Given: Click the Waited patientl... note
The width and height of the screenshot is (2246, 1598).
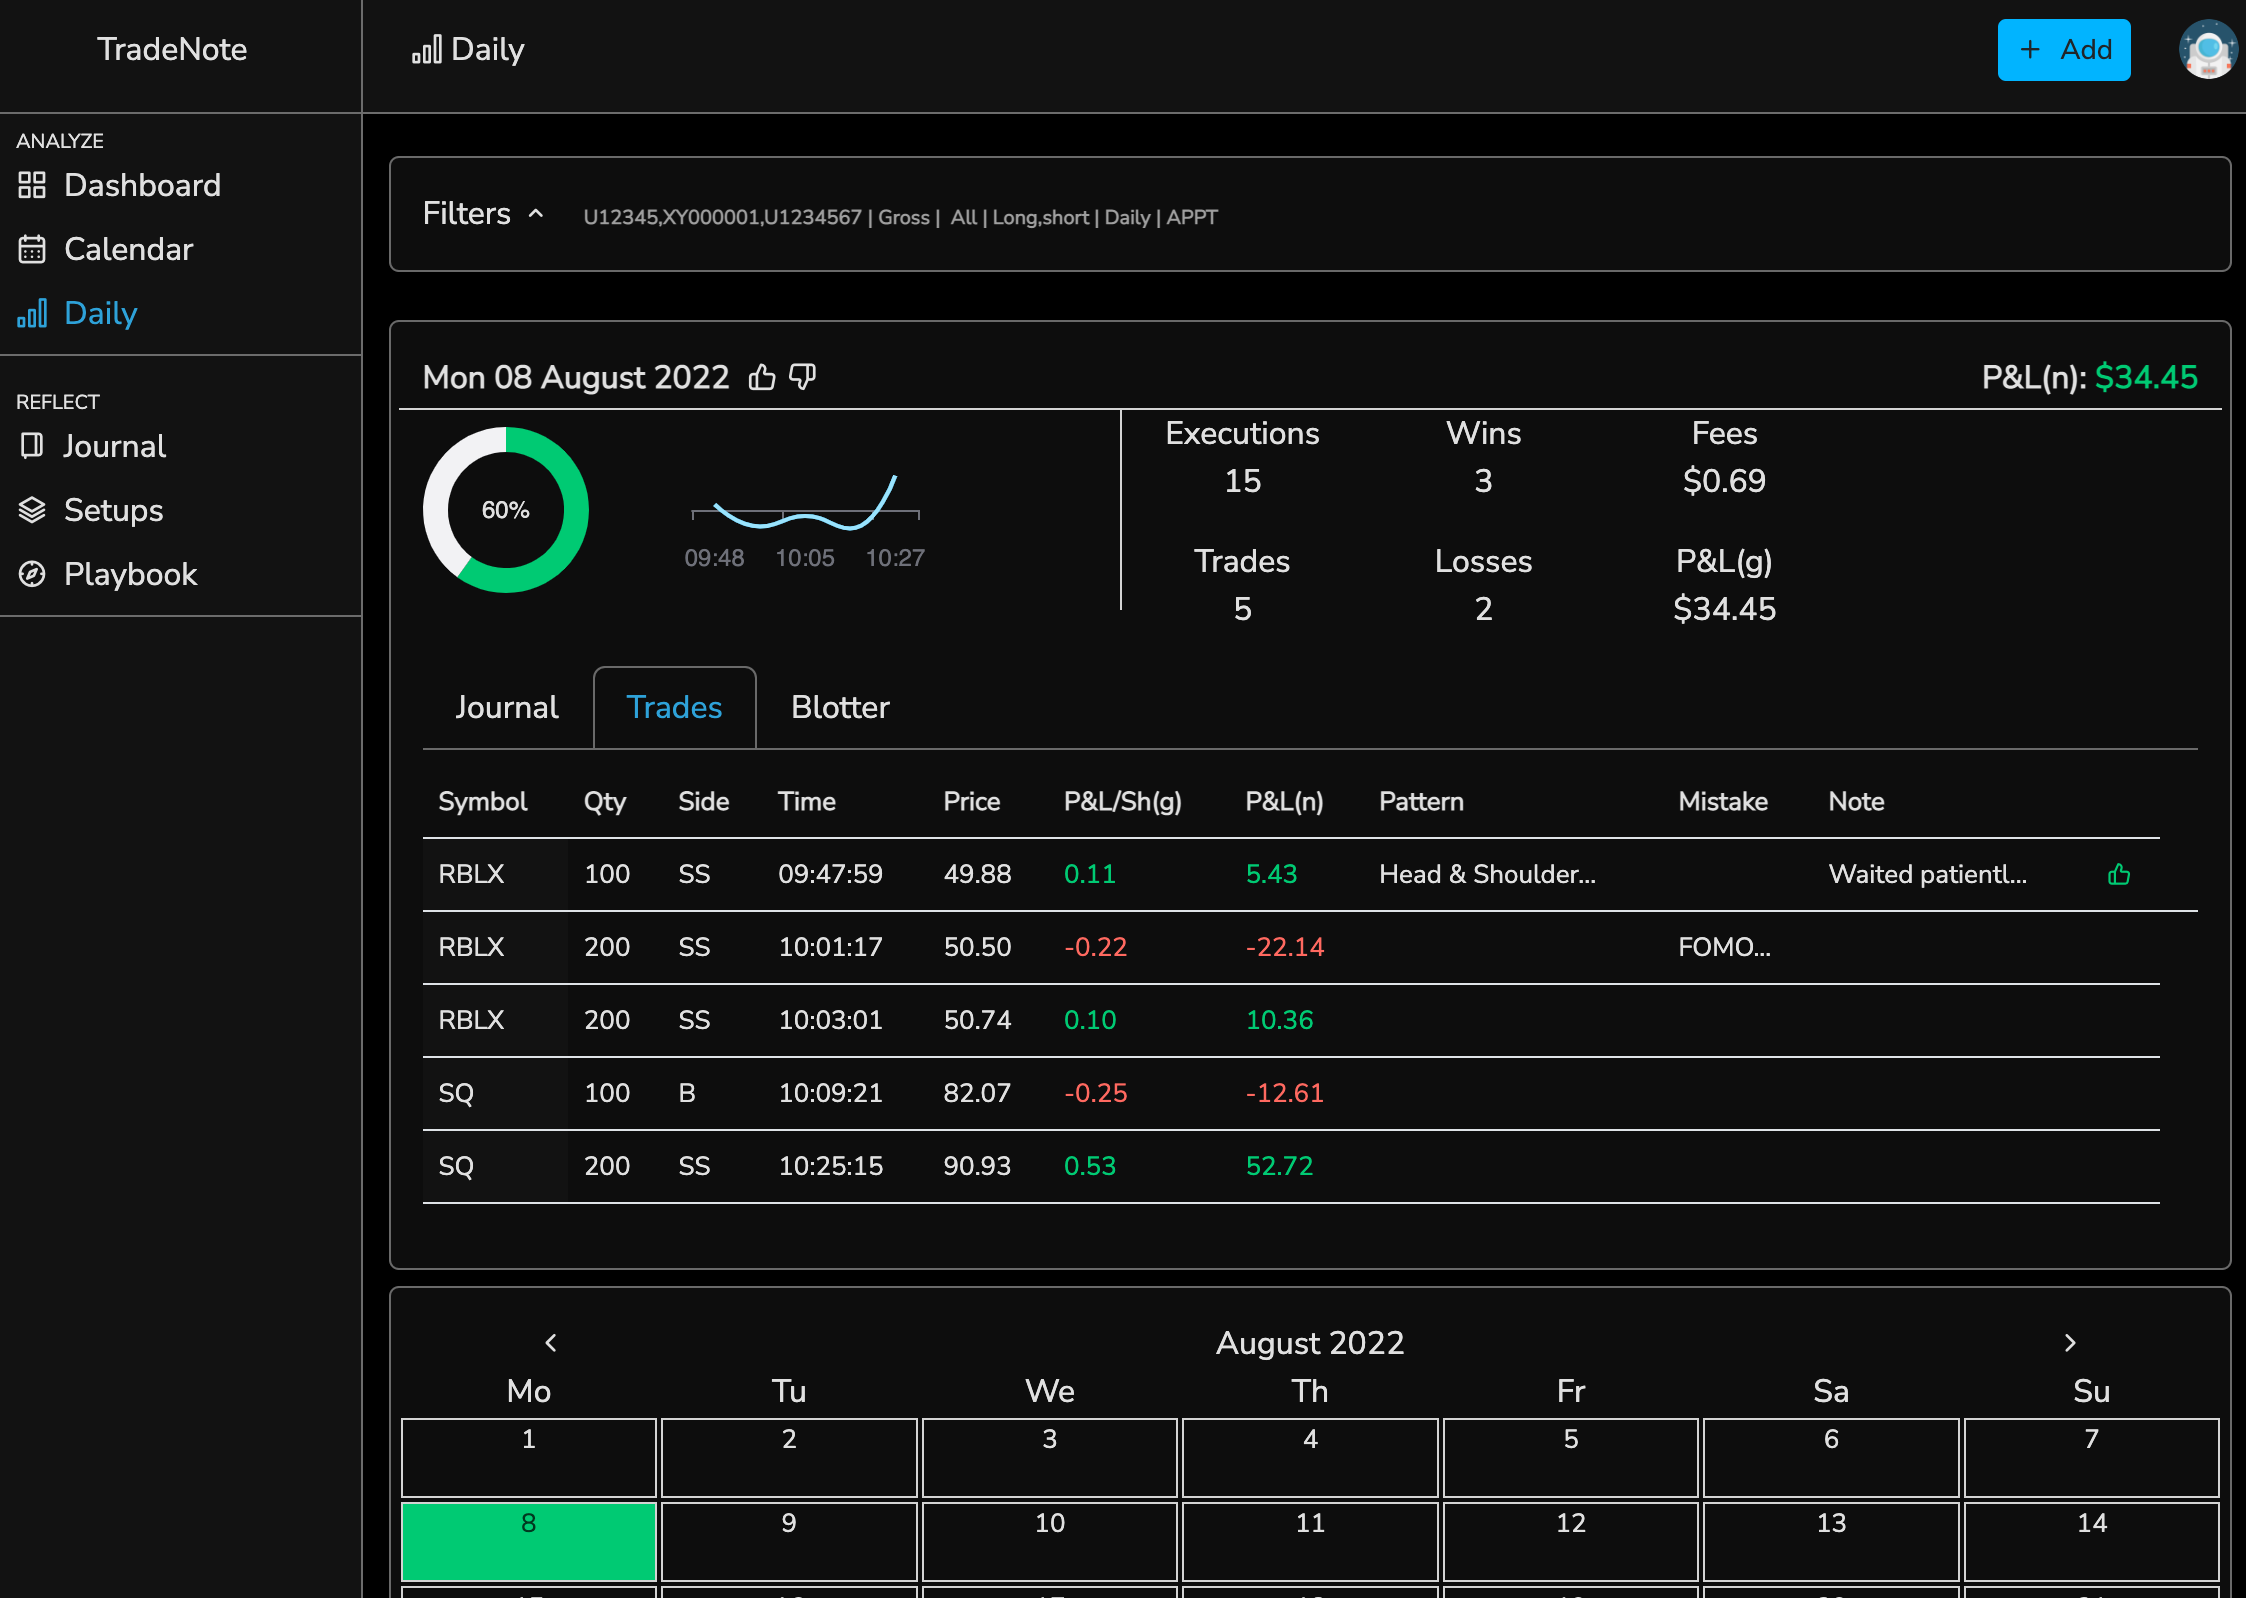Looking at the screenshot, I should (x=1927, y=874).
